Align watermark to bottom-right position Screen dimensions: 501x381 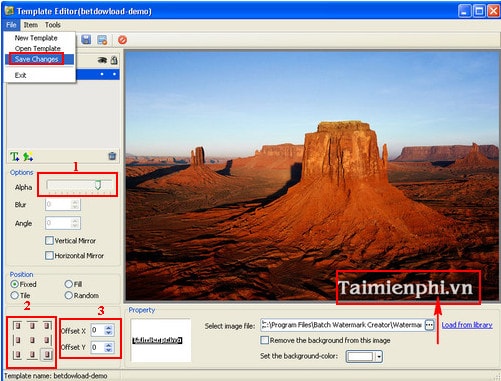click(x=47, y=355)
